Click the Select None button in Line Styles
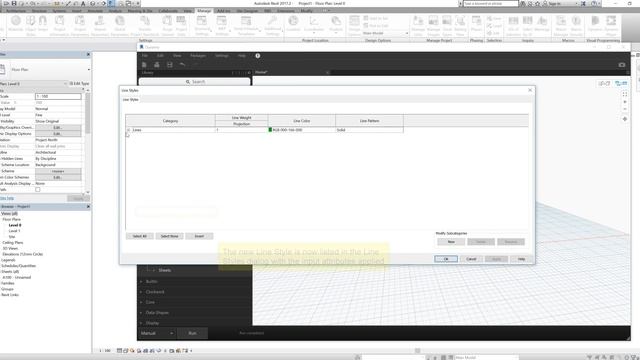The height and width of the screenshot is (360, 640). [169, 236]
